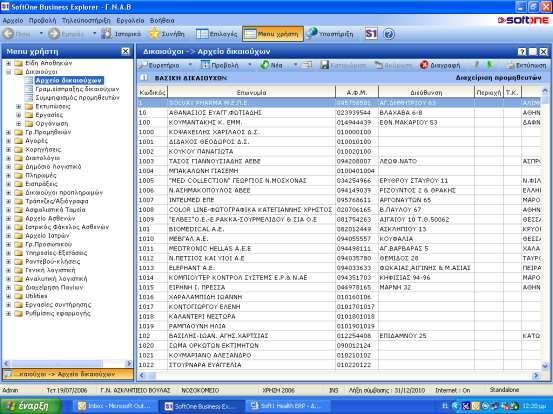This screenshot has height=414, width=553.
Task: Expand the Αγορές folder
Action: click(8, 141)
